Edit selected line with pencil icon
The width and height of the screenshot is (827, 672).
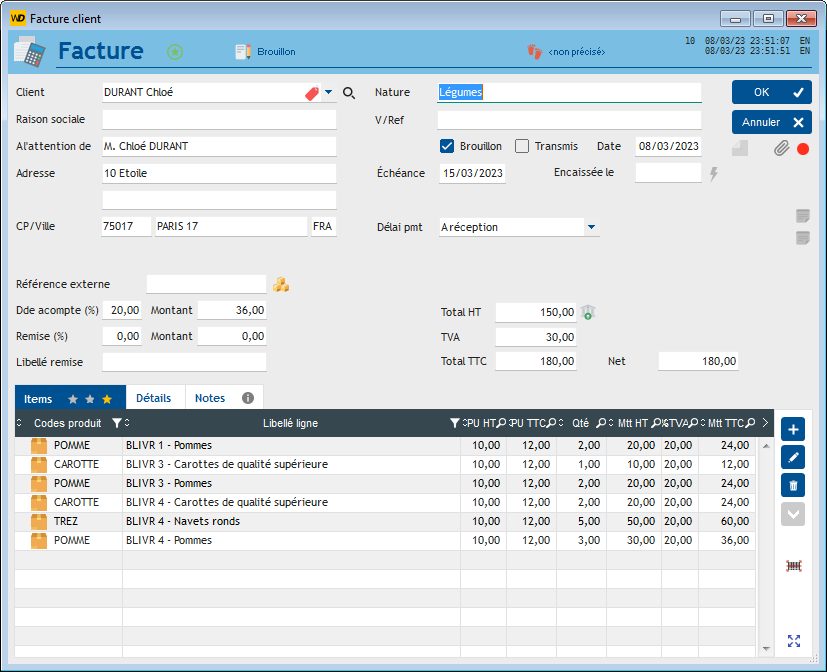click(794, 457)
